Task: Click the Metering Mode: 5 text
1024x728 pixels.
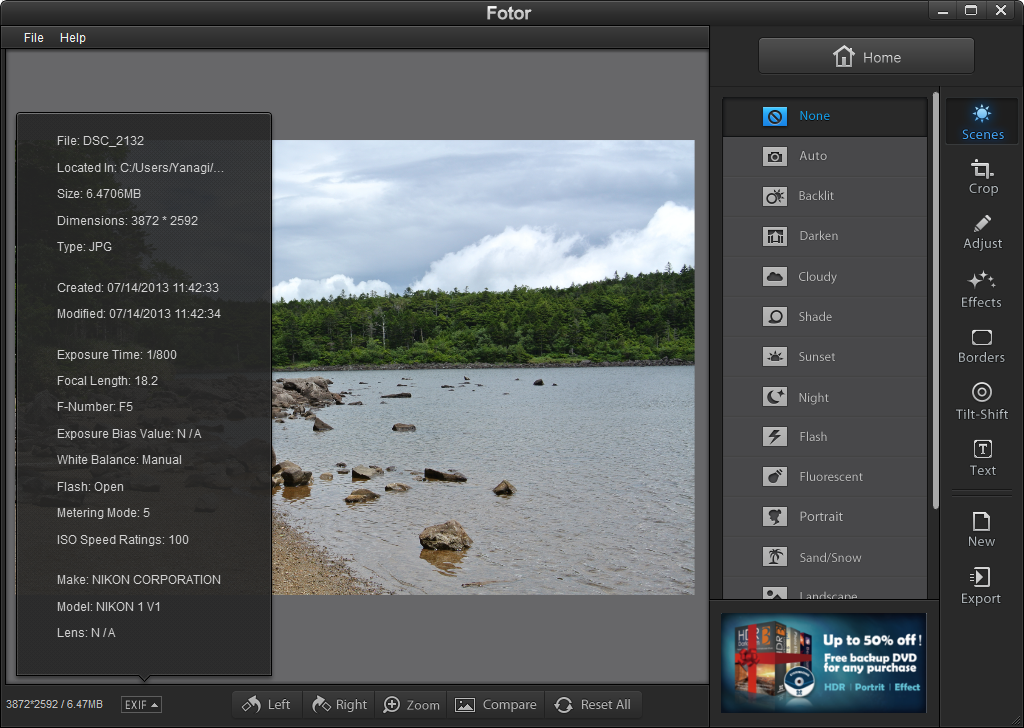Action: coord(103,513)
